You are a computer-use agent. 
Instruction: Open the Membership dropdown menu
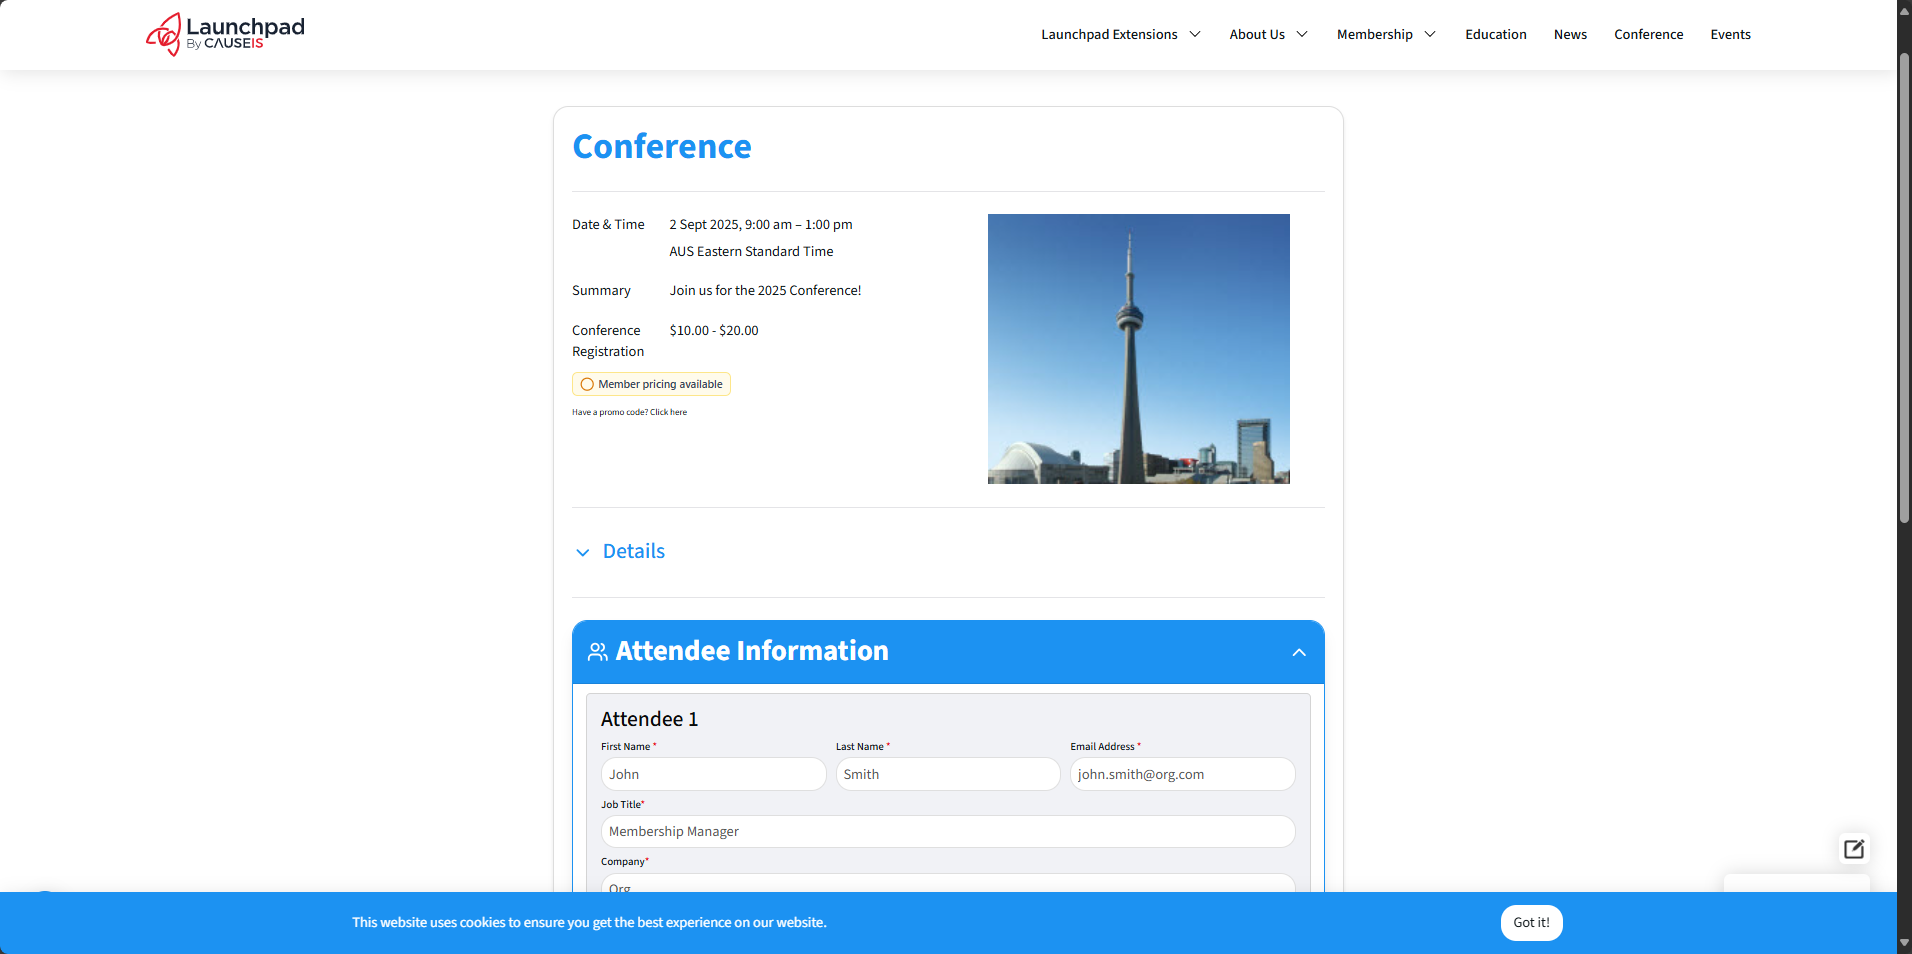point(1386,34)
